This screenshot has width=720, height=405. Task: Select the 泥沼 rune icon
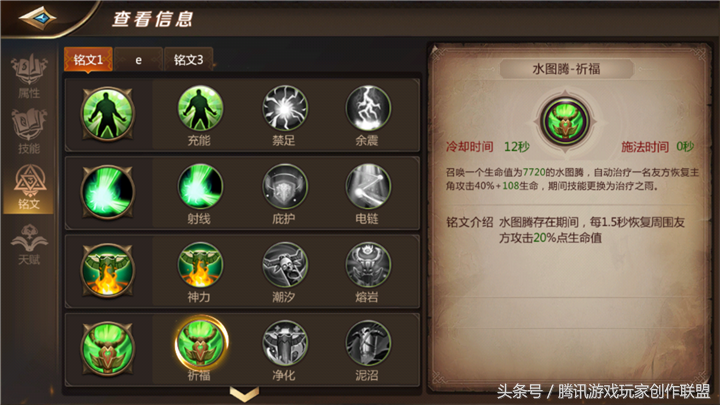[x=368, y=343]
